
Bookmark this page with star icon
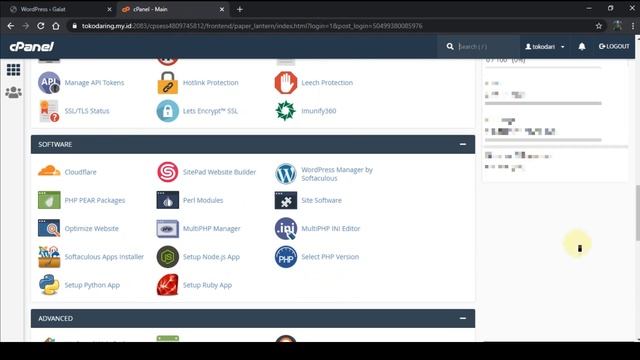point(599,26)
